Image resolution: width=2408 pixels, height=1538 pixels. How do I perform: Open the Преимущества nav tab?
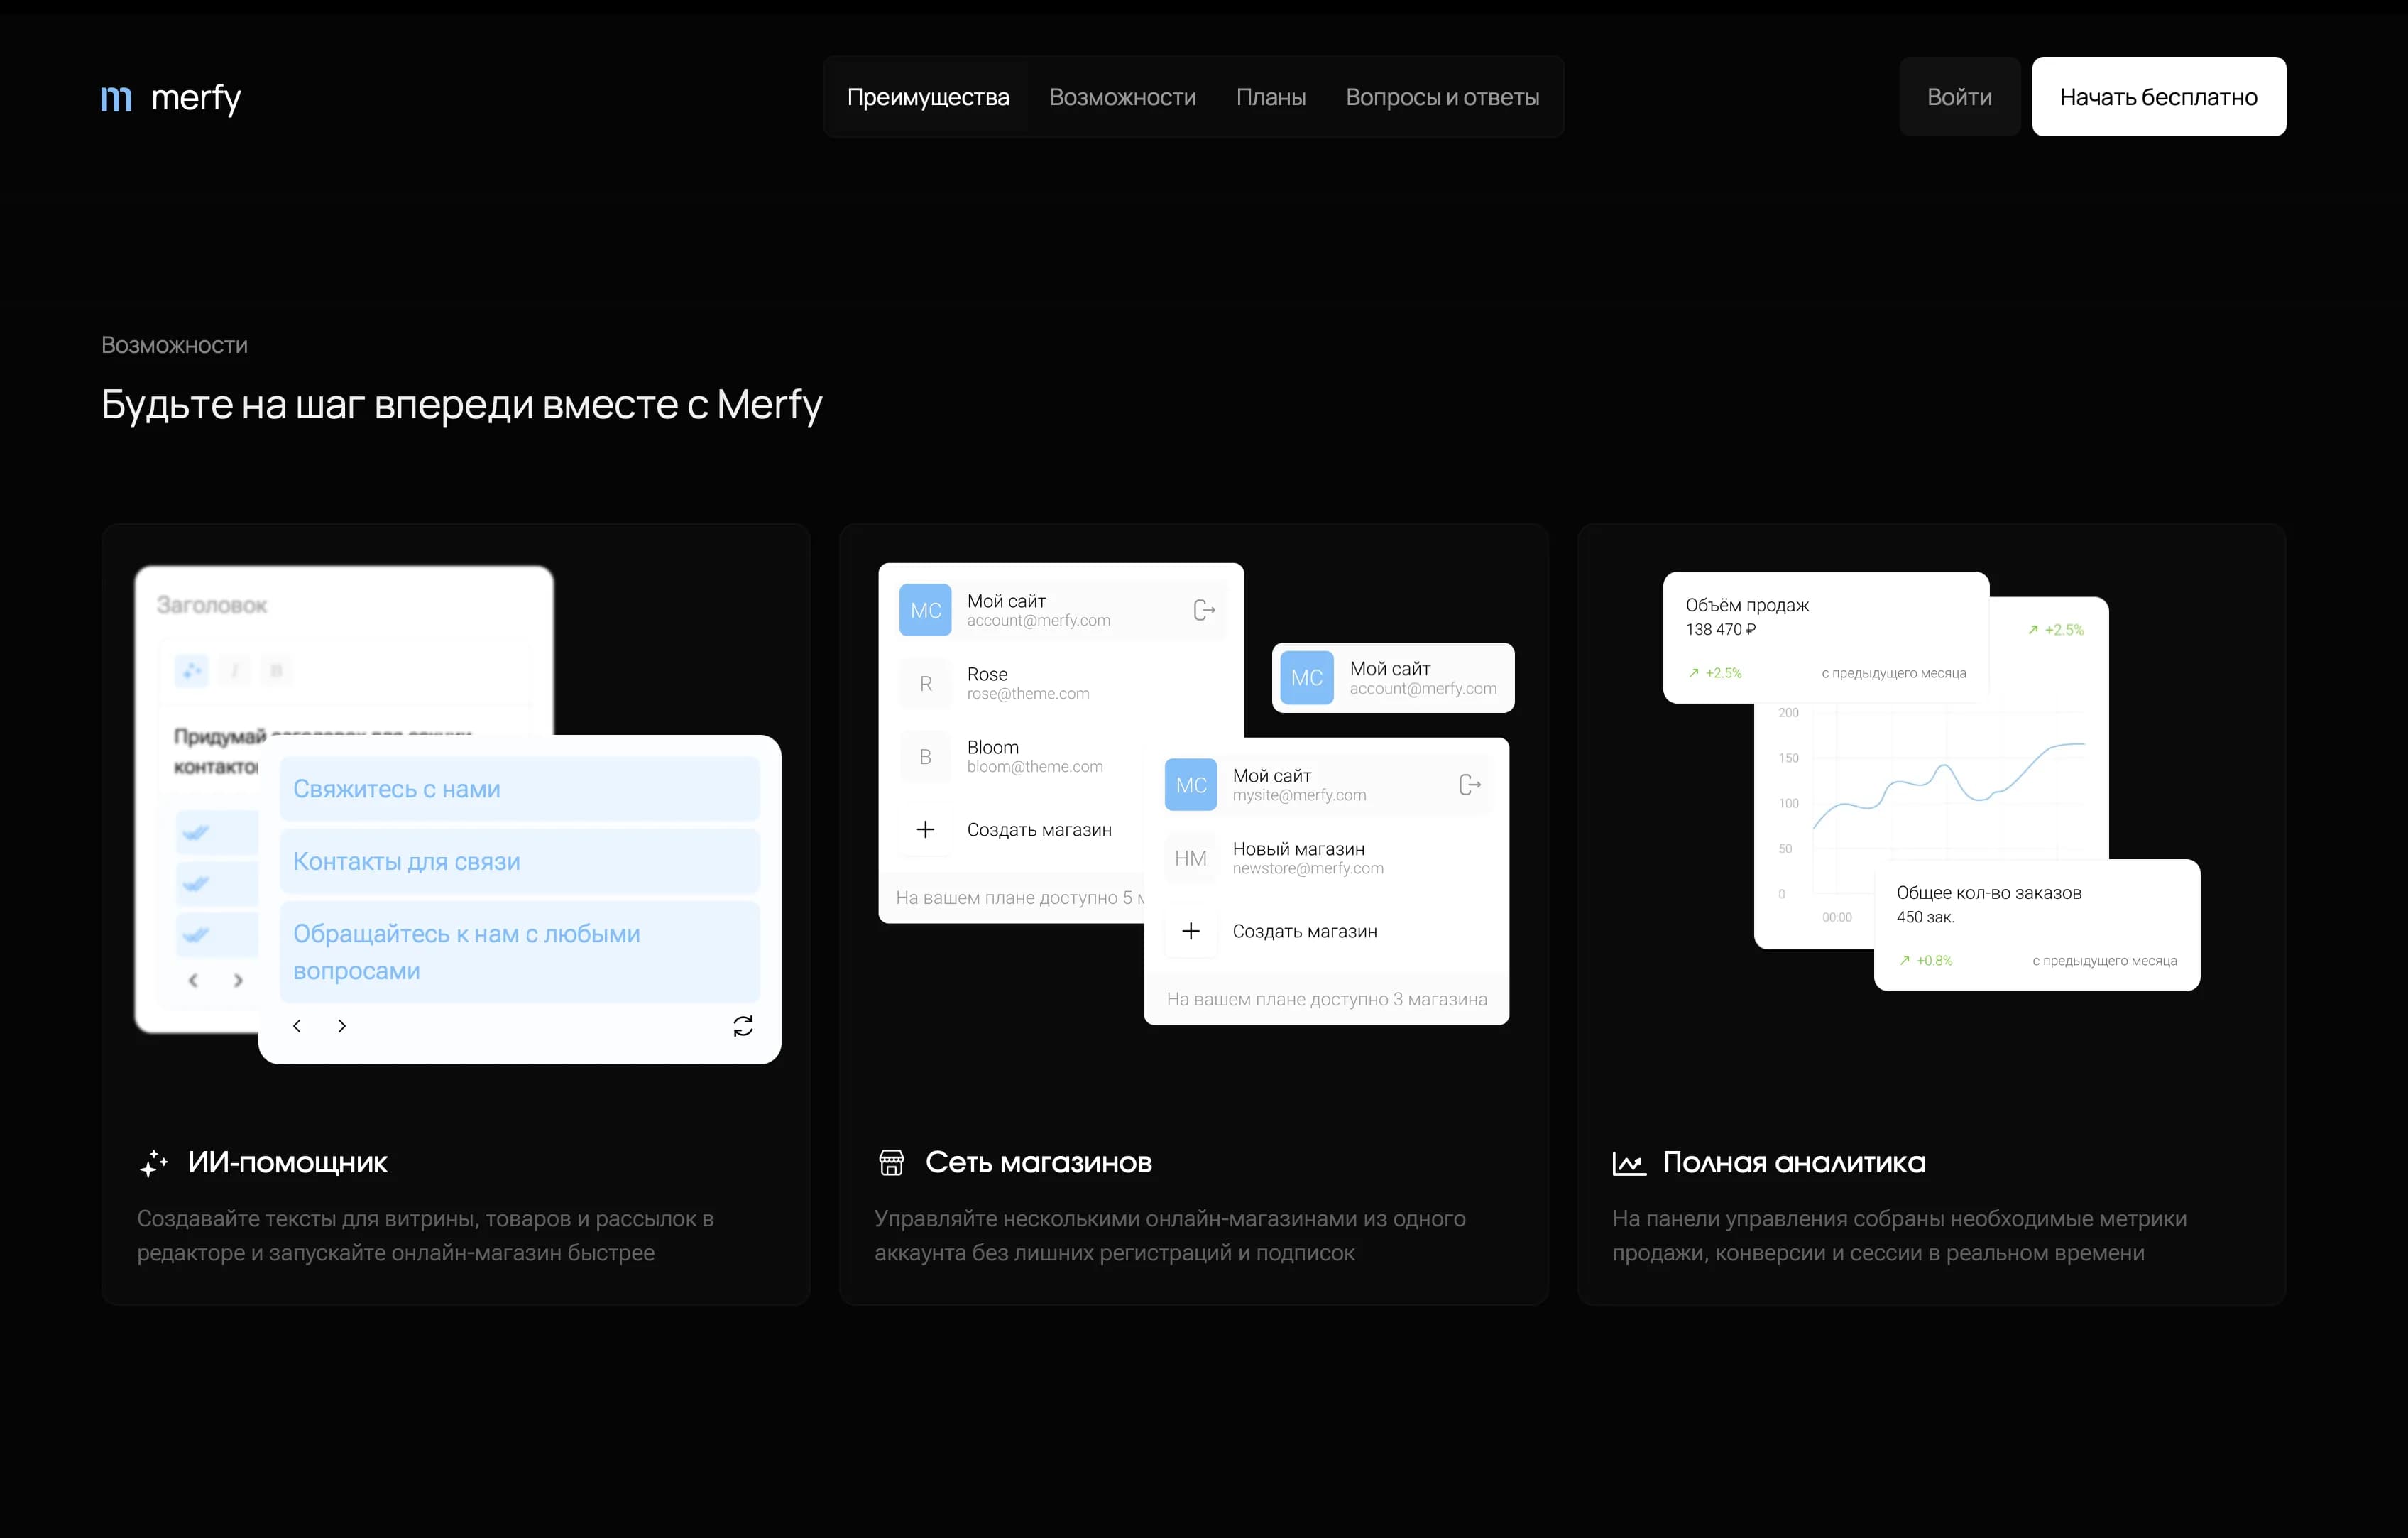pyautogui.click(x=928, y=97)
